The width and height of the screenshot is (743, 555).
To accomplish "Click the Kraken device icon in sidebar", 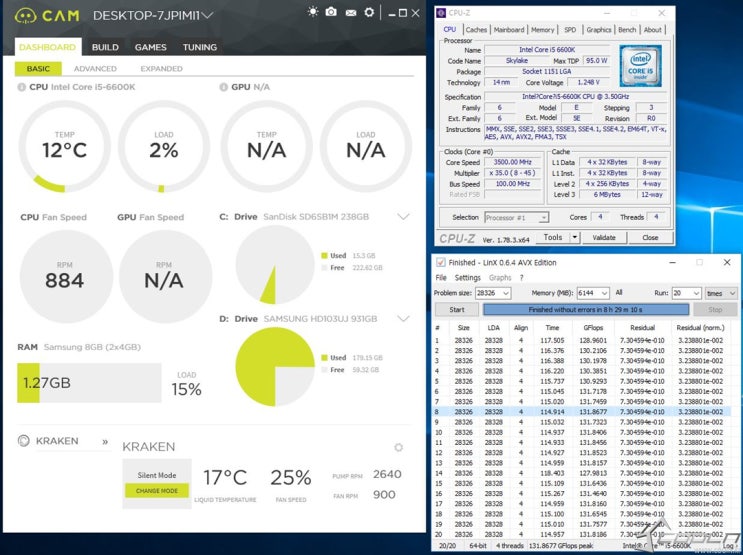I will click(x=23, y=441).
